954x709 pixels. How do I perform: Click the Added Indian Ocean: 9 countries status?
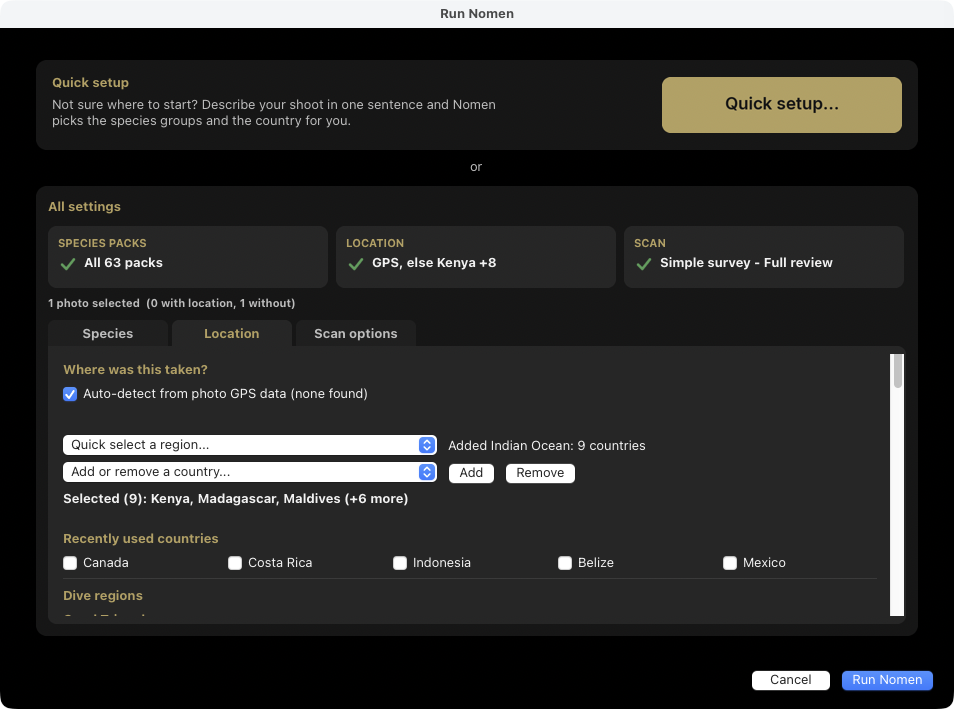tap(547, 445)
